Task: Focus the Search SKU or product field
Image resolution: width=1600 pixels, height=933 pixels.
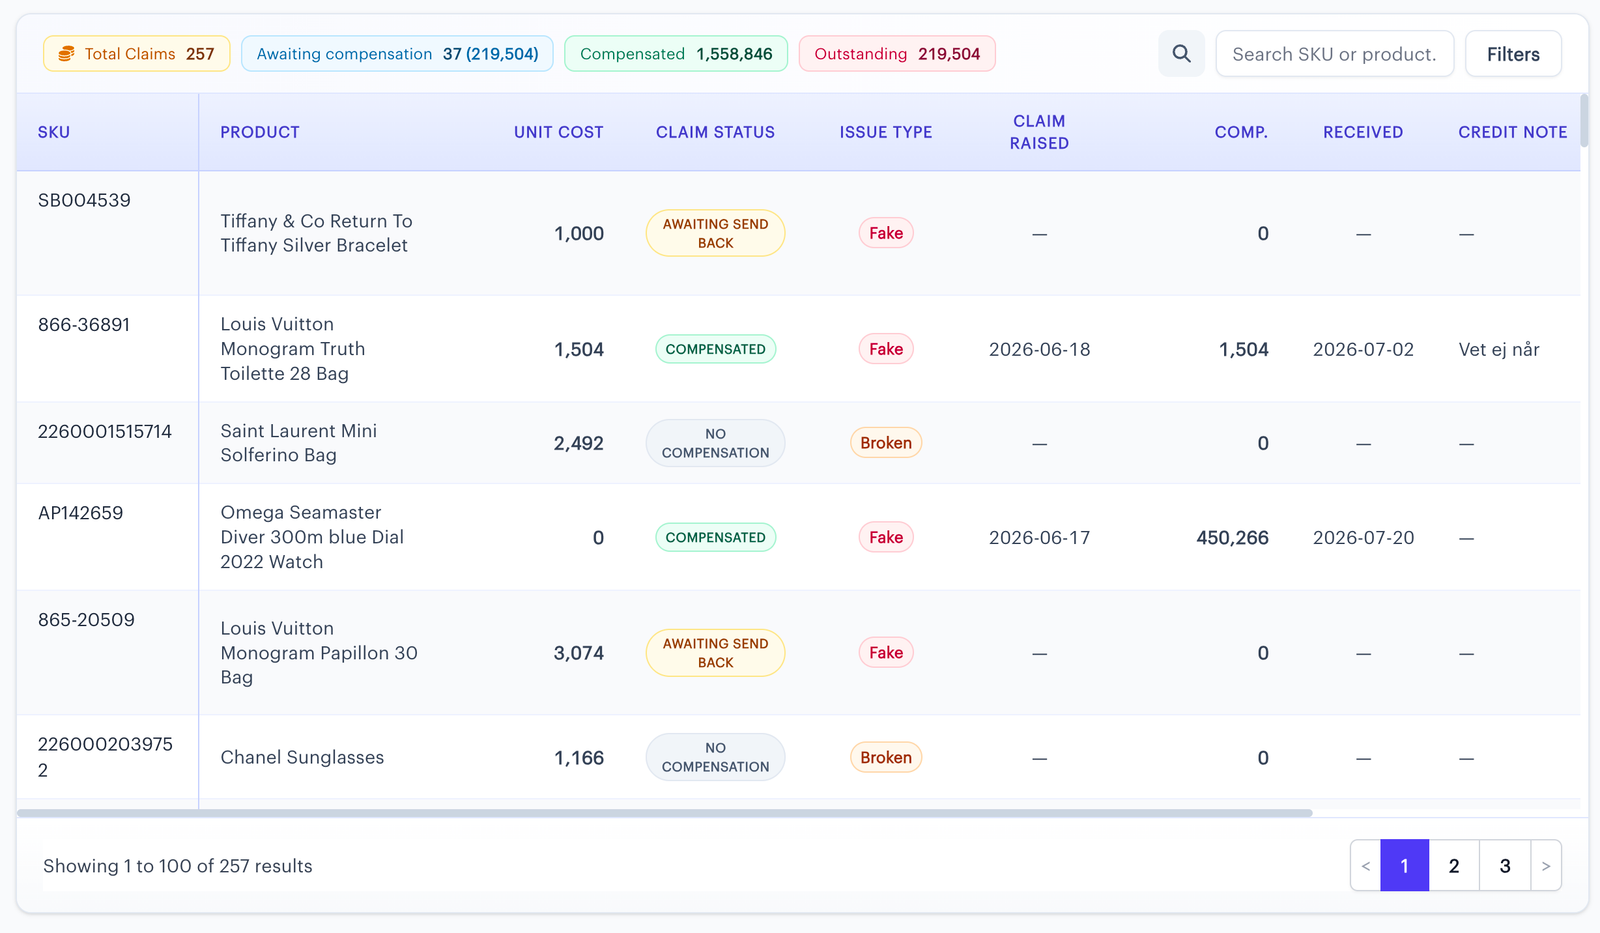Action: 1334,54
